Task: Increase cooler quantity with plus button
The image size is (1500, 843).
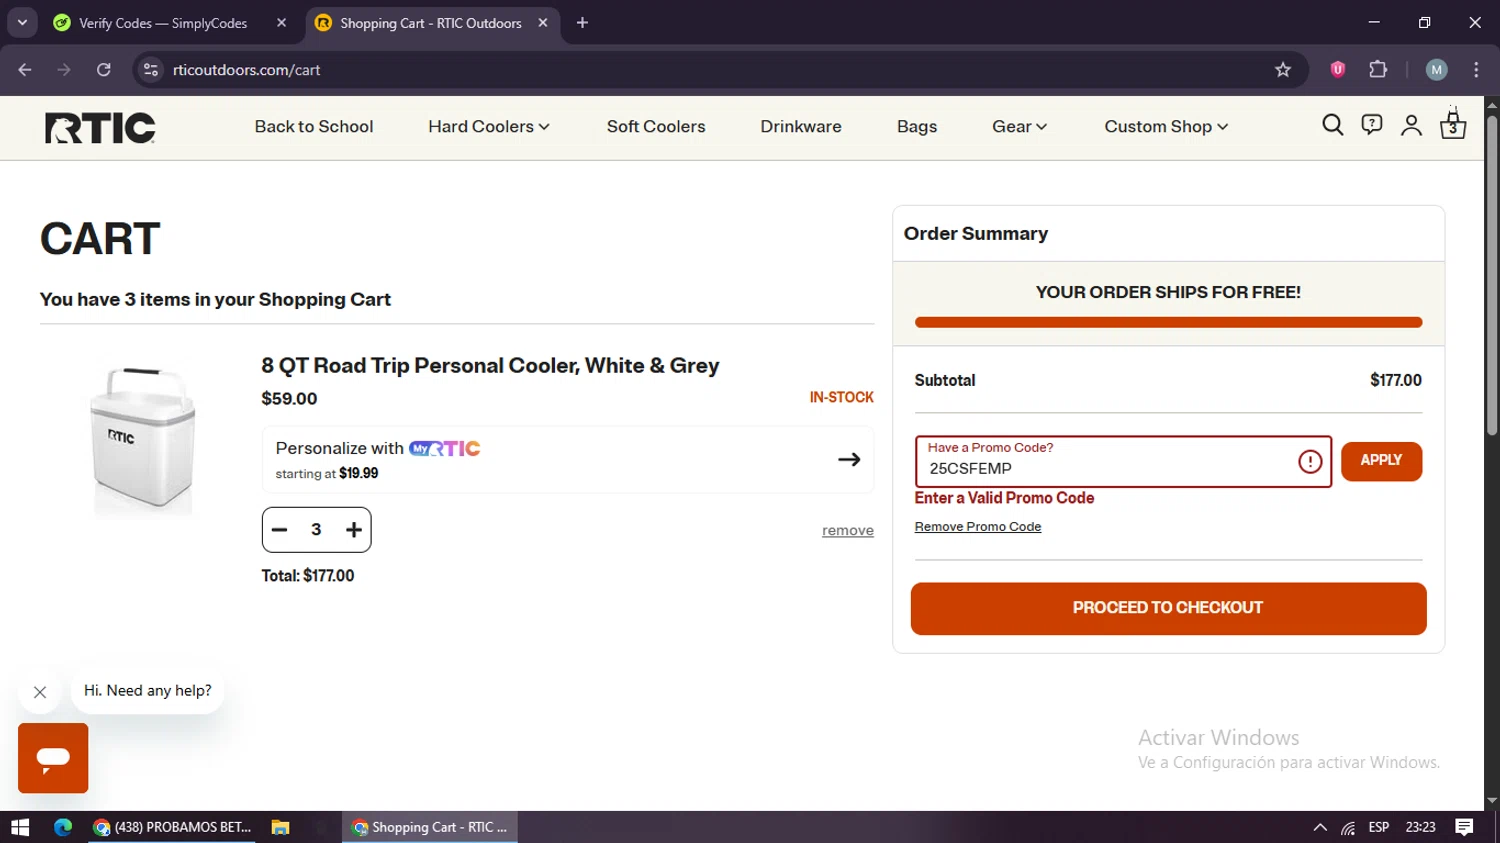Action: point(354,530)
